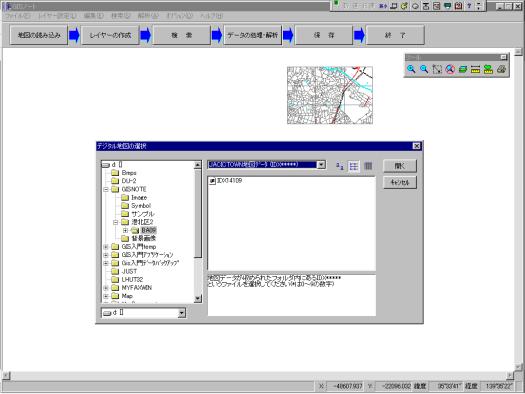Click the Image folder icon

[125, 198]
